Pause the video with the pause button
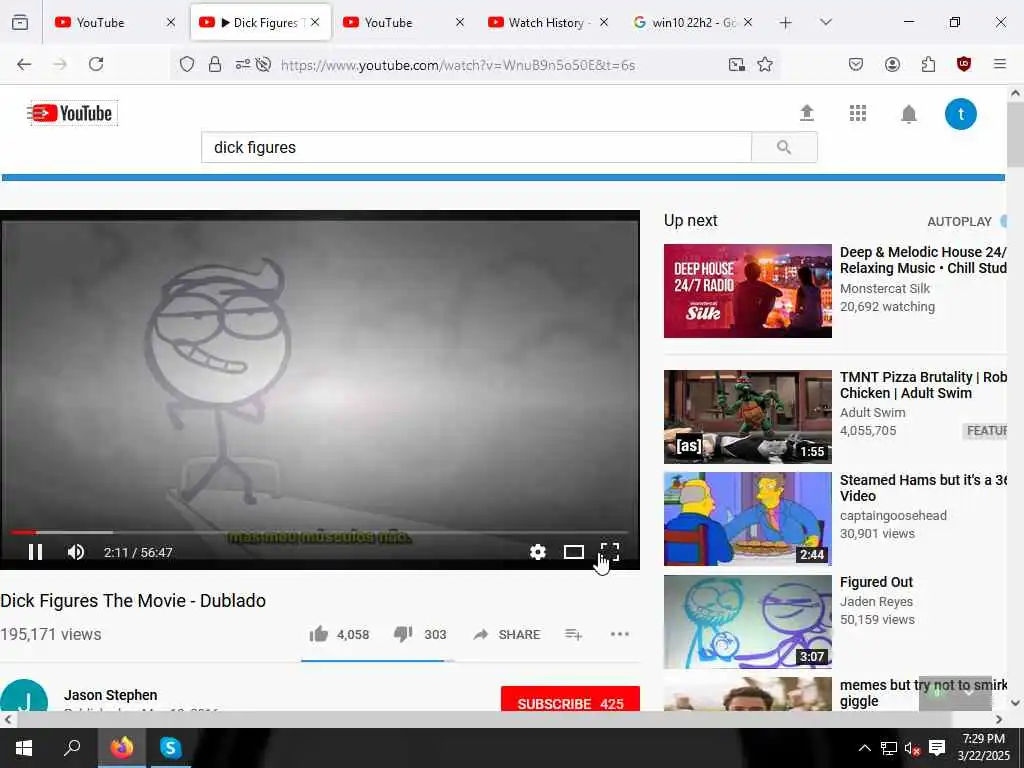 pyautogui.click(x=35, y=552)
